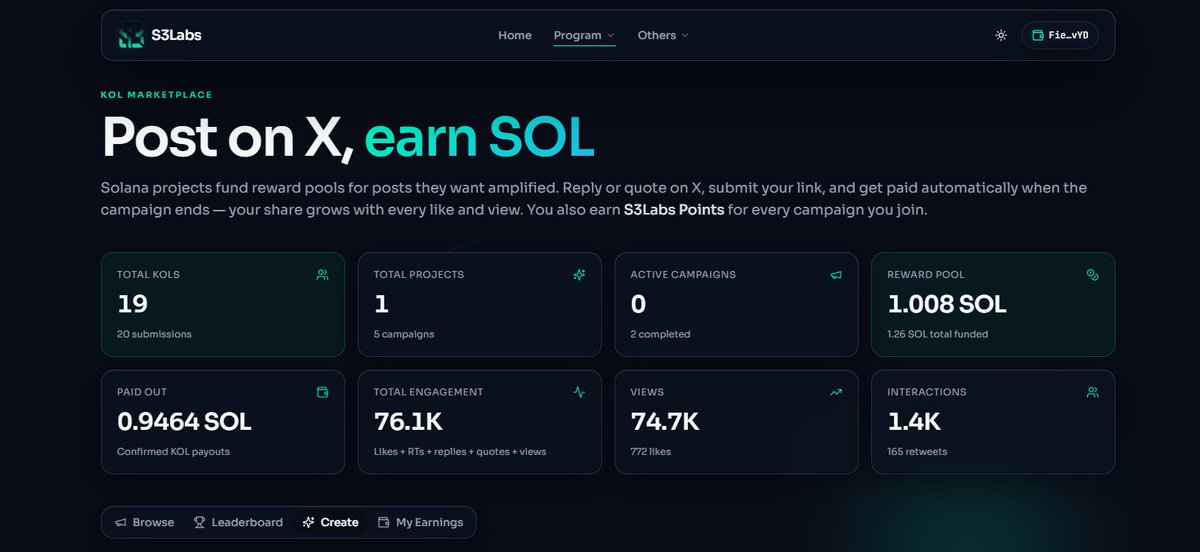Image resolution: width=1200 pixels, height=552 pixels.
Task: Expand the Program dropdown chevron
Action: (610, 35)
